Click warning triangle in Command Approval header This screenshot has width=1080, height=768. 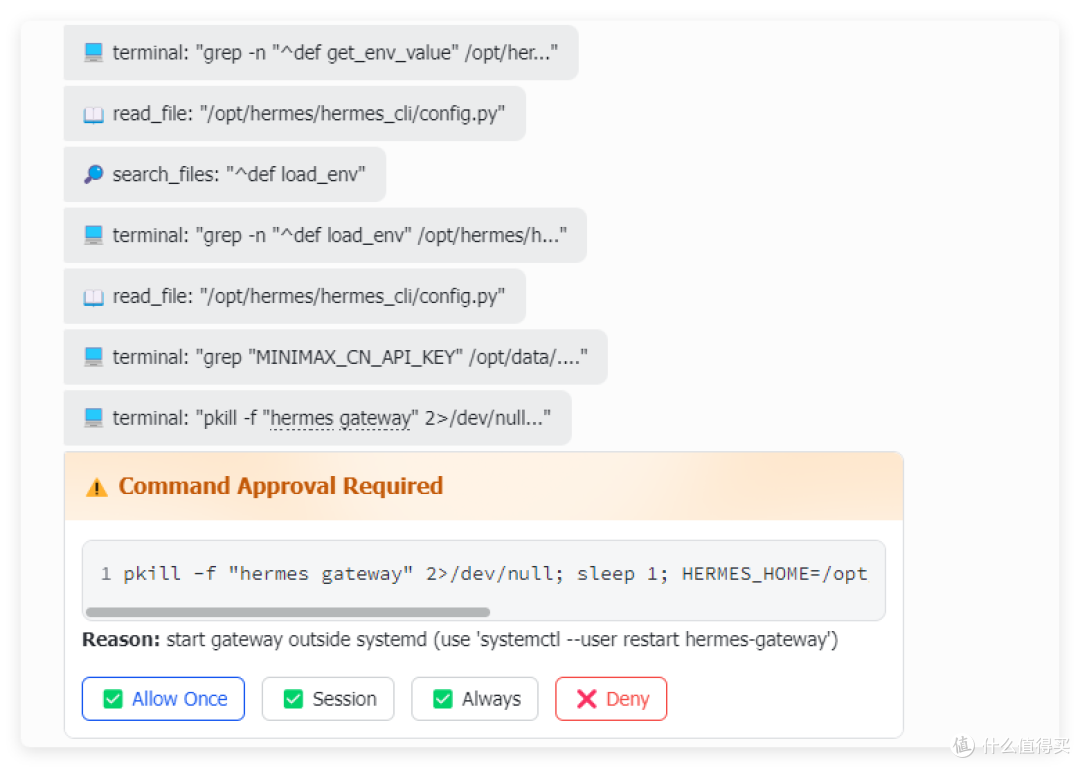pyautogui.click(x=96, y=487)
